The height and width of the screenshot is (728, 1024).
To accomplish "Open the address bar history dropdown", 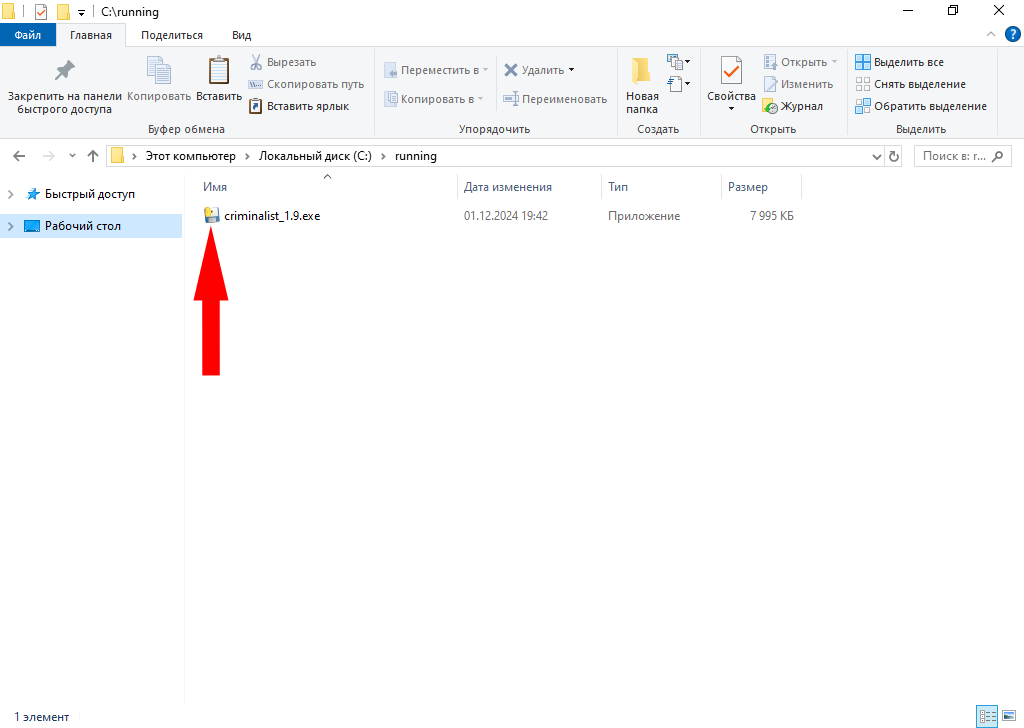I will (x=877, y=156).
